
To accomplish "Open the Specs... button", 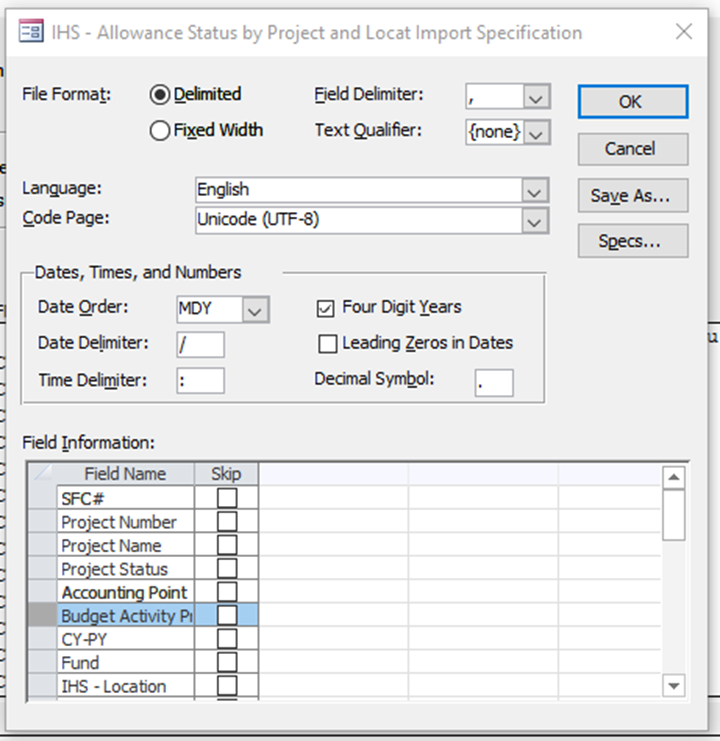I will click(x=632, y=242).
